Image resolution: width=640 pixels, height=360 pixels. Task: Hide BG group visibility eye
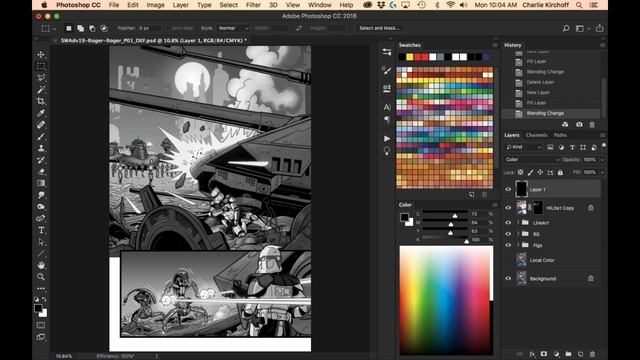(508, 234)
